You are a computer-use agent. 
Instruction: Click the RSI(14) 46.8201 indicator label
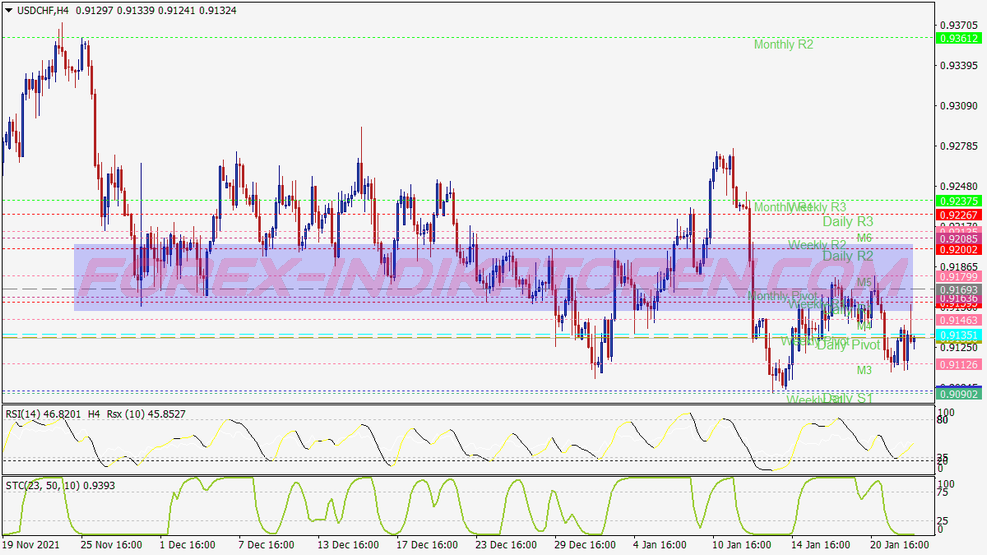tap(43, 414)
